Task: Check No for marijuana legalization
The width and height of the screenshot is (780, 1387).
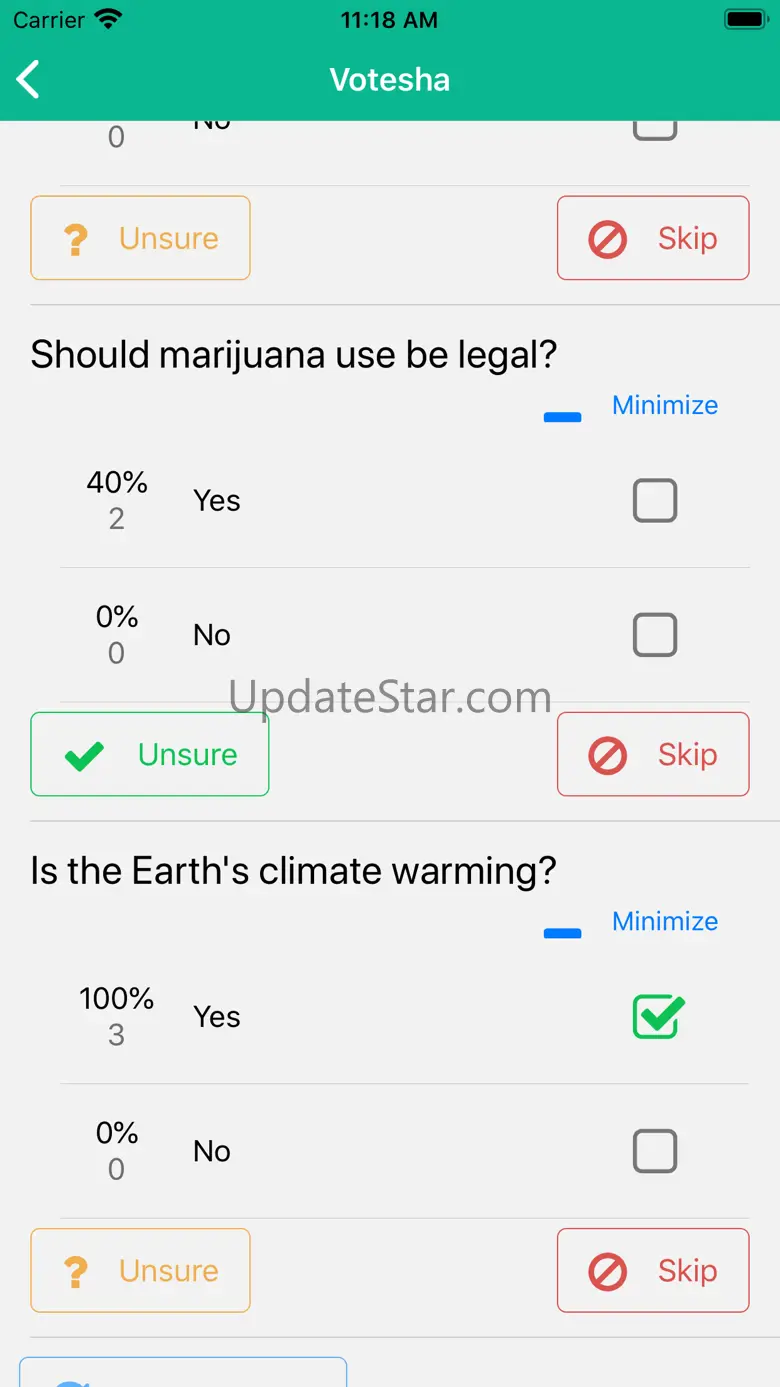Action: [x=655, y=635]
